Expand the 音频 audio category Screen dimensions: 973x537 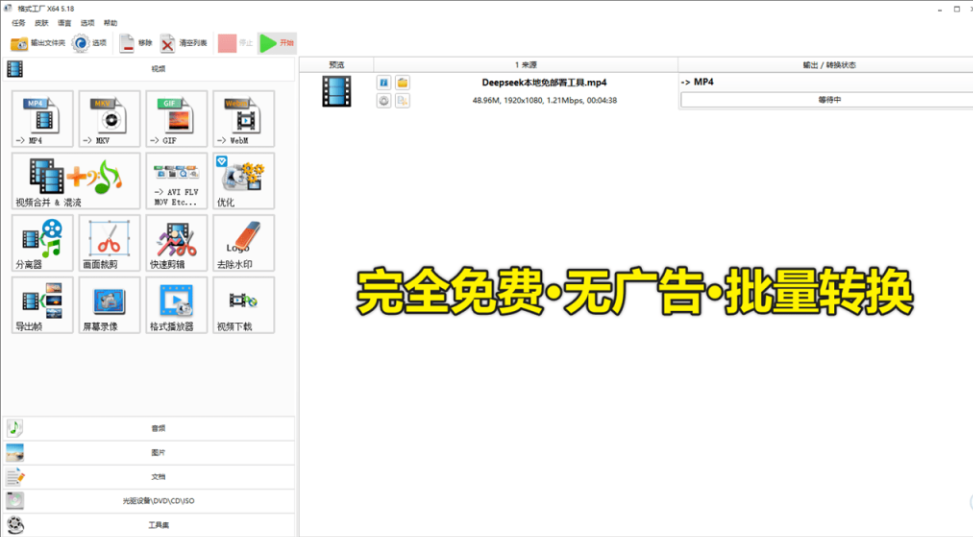[149, 428]
